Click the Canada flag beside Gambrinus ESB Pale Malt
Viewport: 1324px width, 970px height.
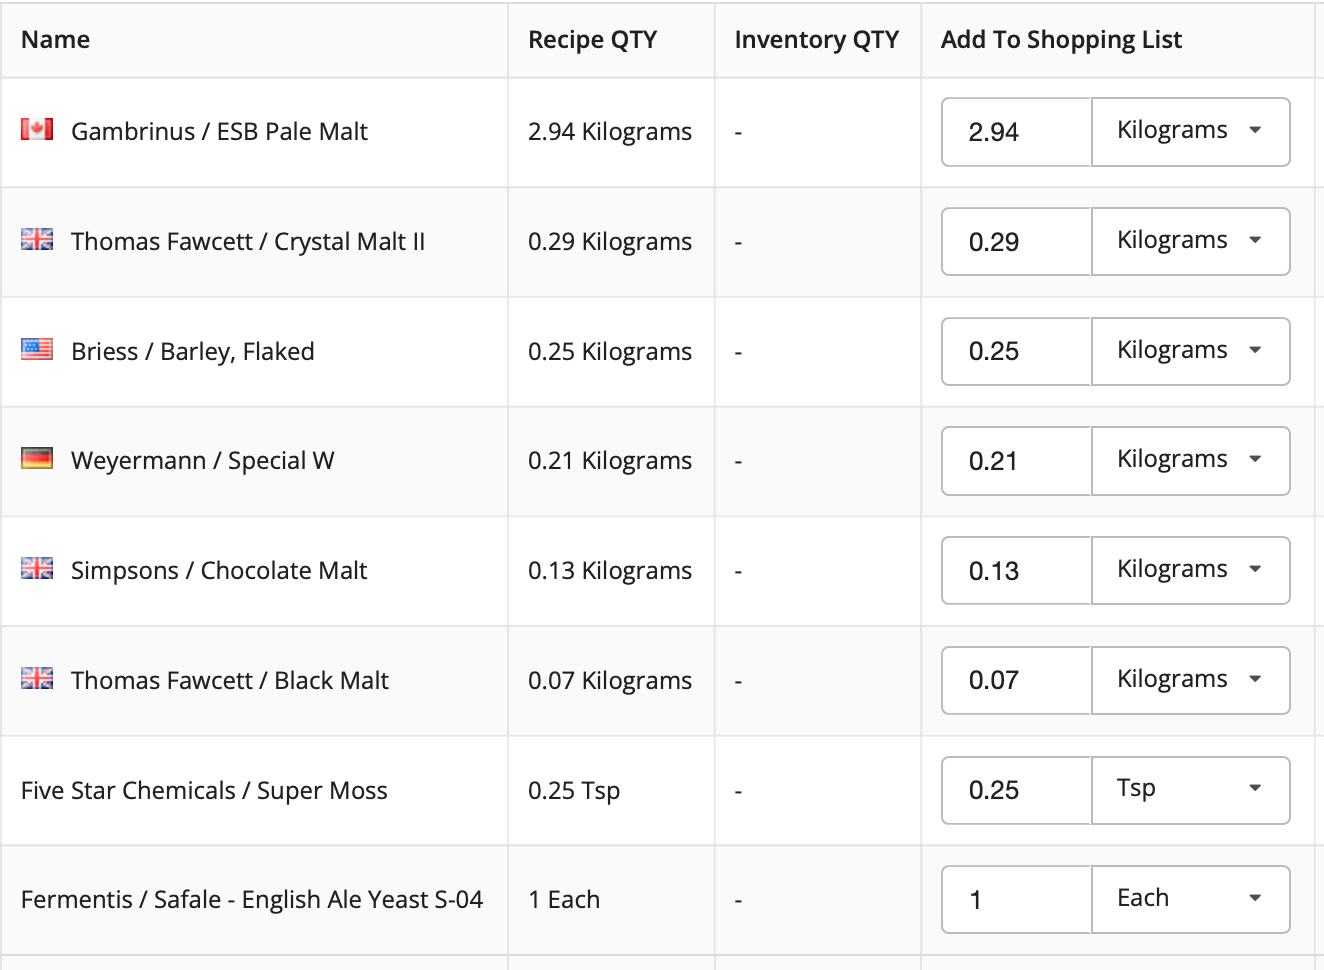pos(37,129)
